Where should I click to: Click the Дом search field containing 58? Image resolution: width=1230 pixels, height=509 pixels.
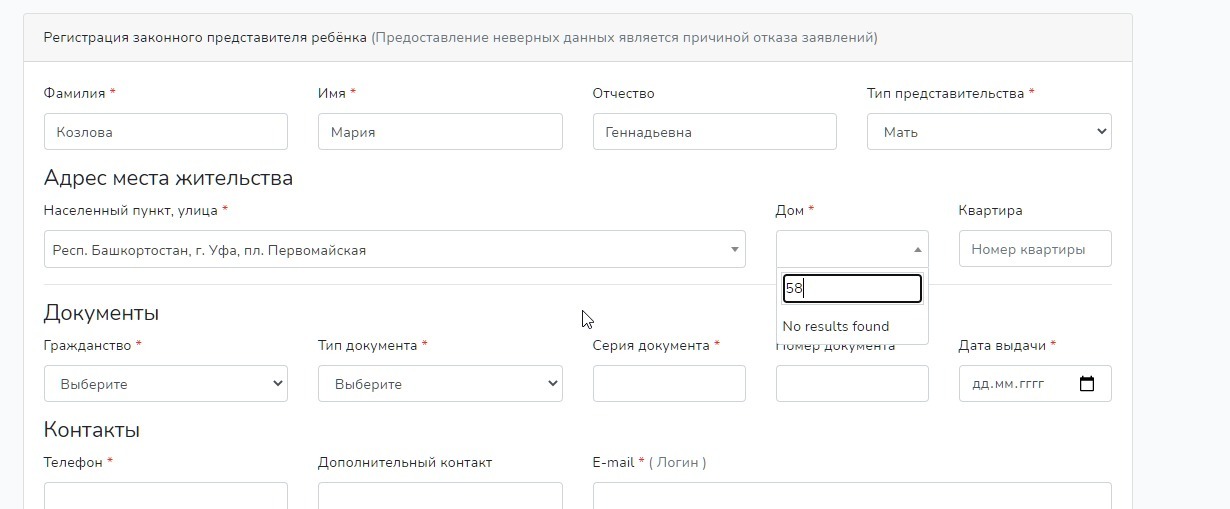pyautogui.click(x=851, y=289)
